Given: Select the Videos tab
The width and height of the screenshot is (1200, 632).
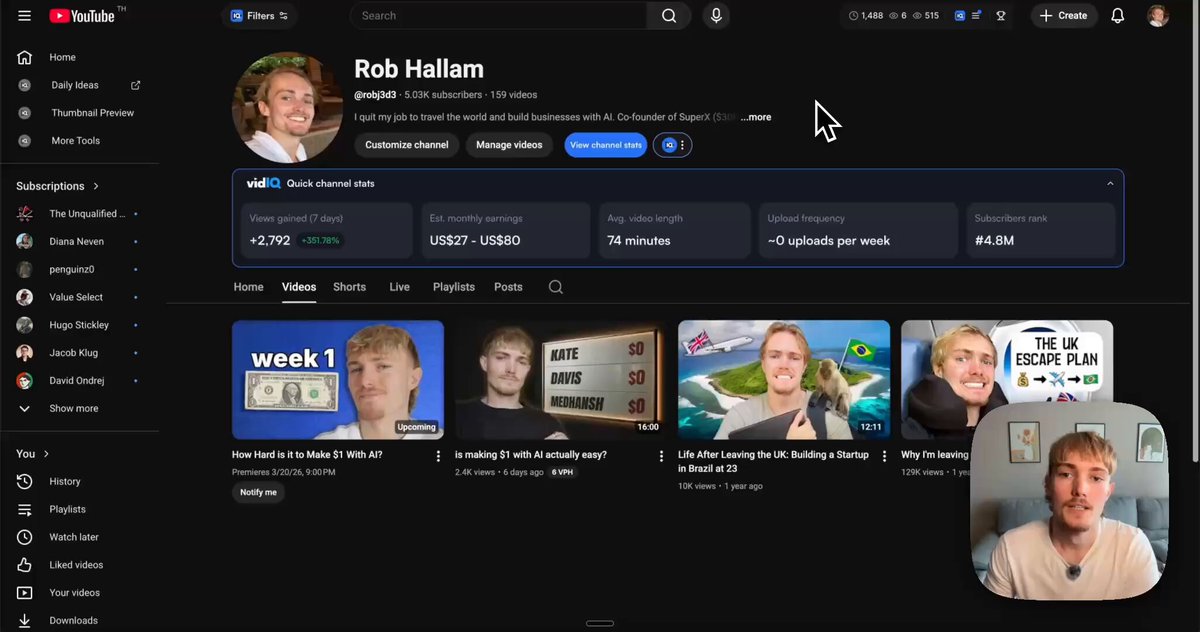Looking at the screenshot, I should click(x=299, y=287).
